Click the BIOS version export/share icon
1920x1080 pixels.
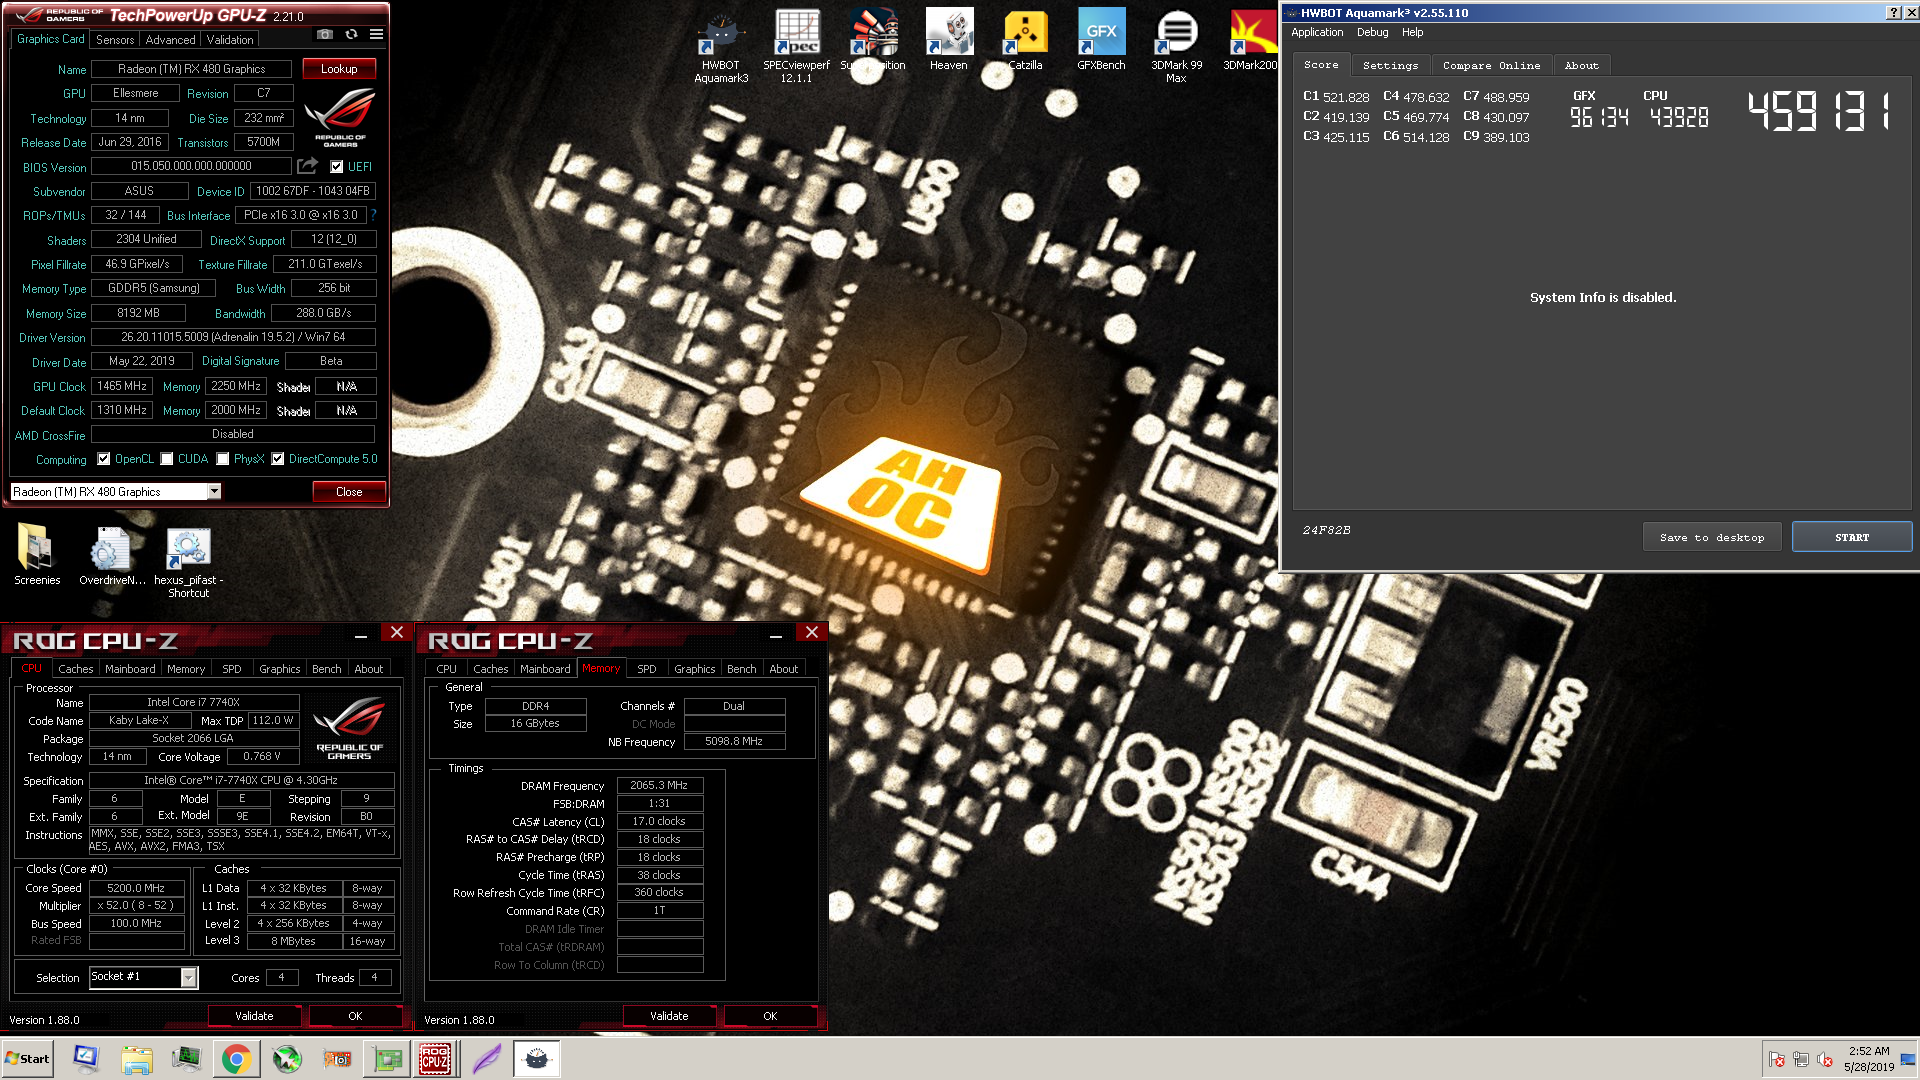[308, 166]
